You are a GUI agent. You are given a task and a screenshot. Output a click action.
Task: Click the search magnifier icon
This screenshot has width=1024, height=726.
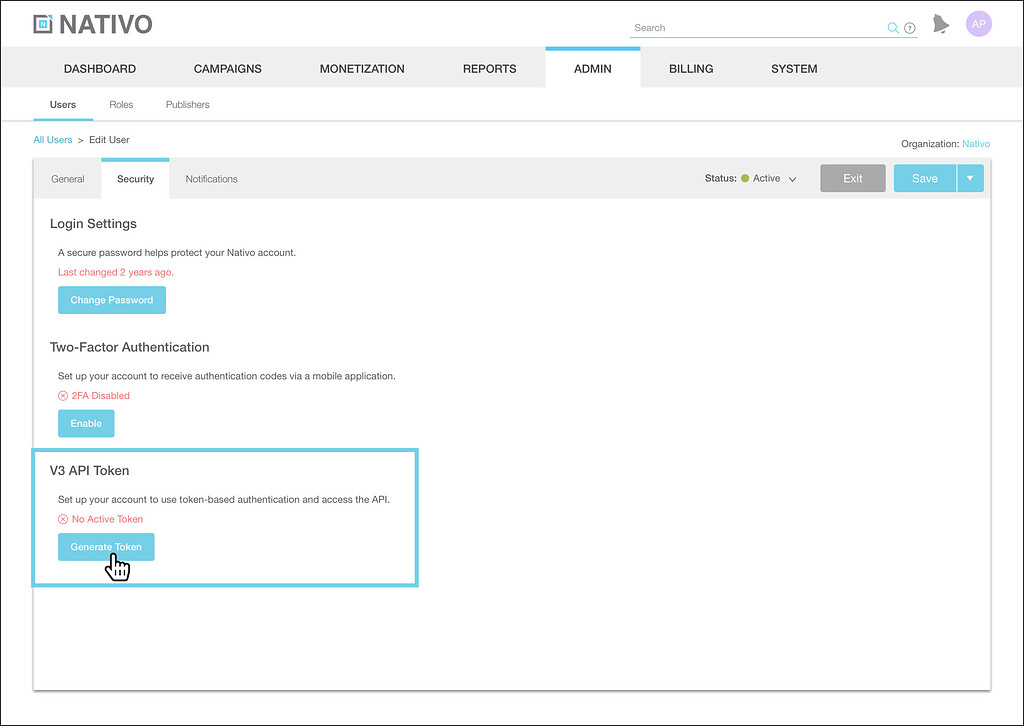(893, 27)
